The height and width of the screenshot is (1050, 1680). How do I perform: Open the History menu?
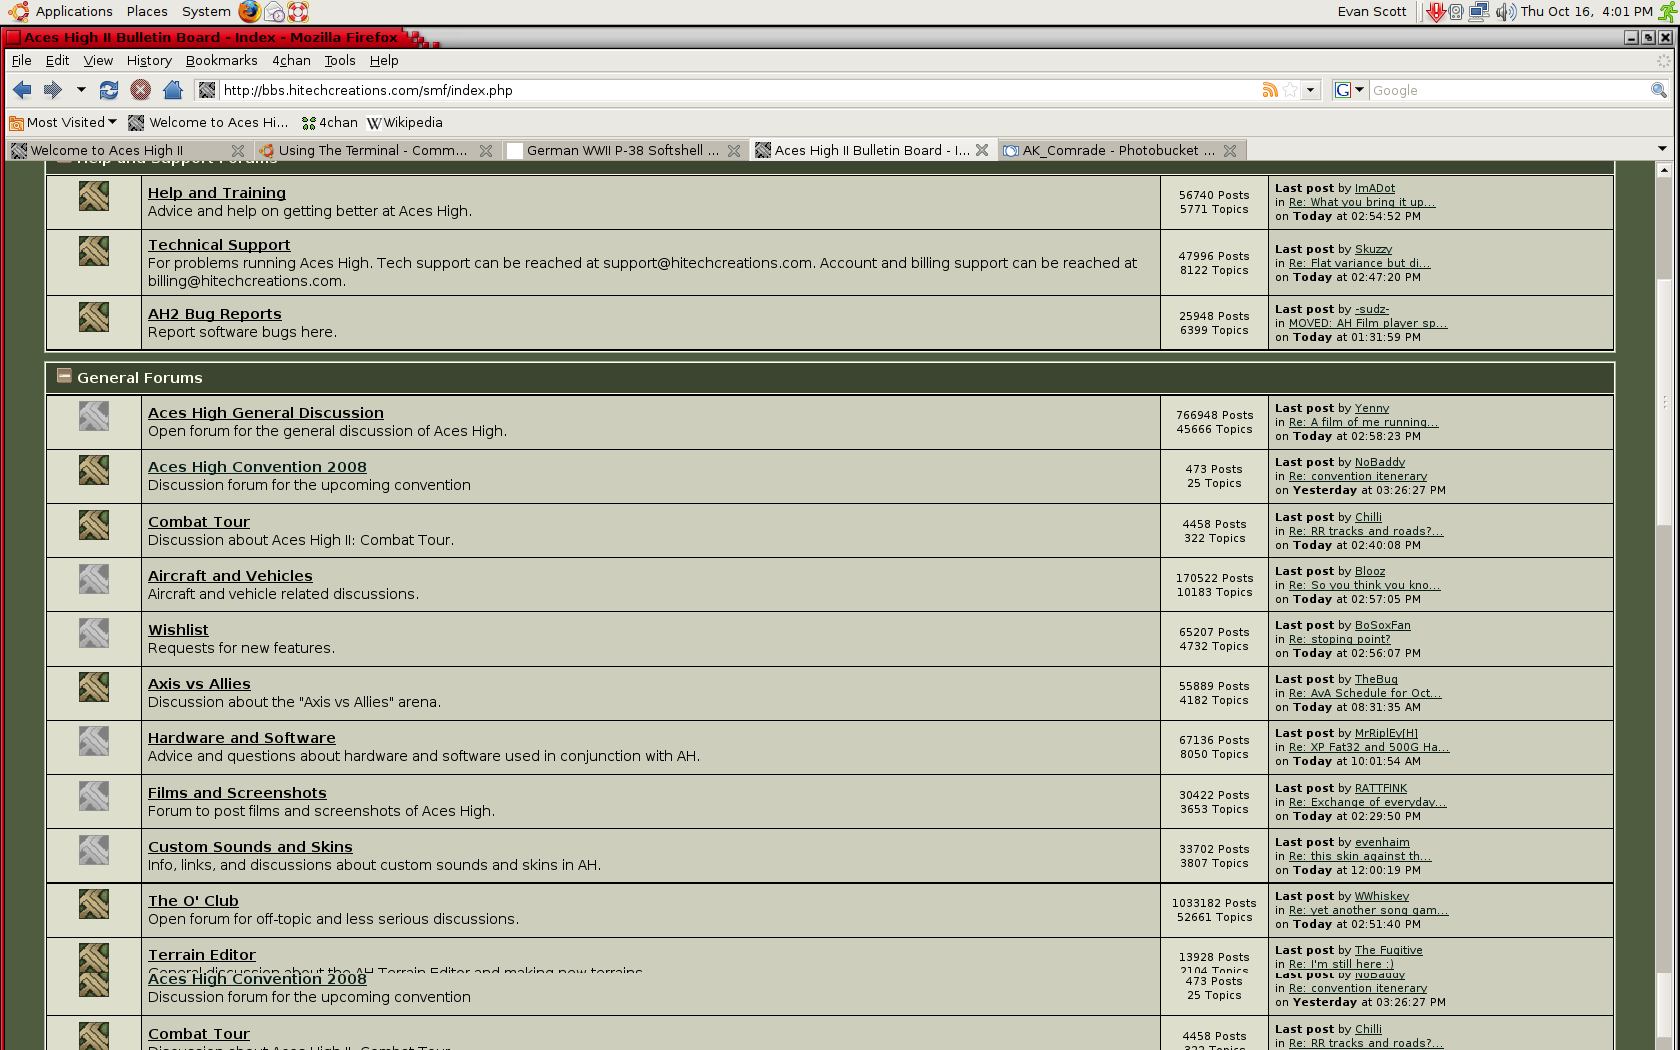tap(149, 60)
